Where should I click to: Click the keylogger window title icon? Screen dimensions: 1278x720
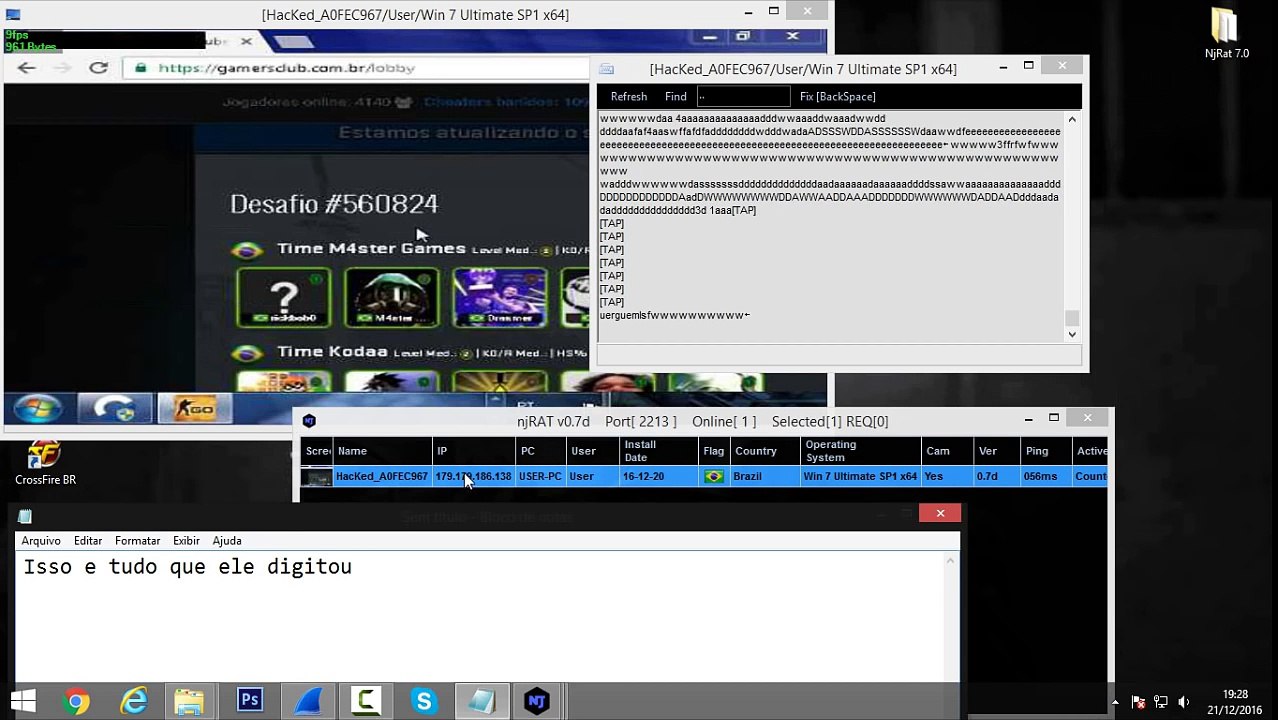(x=606, y=69)
